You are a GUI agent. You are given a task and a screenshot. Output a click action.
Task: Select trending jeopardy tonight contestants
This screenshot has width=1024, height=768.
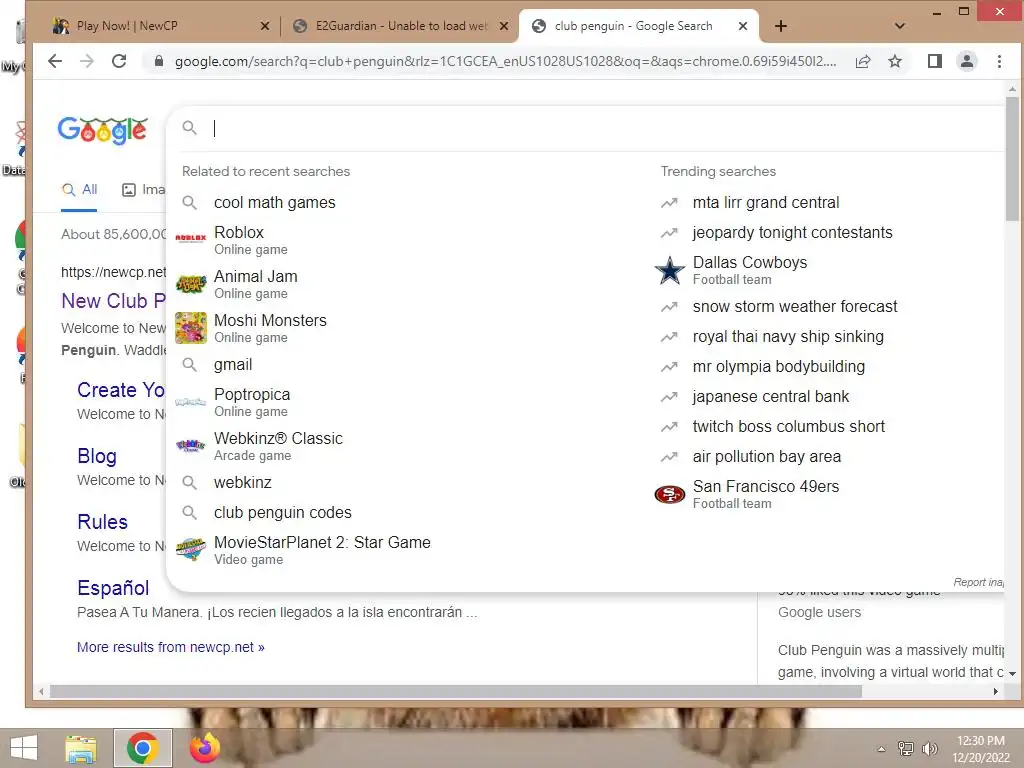792,232
